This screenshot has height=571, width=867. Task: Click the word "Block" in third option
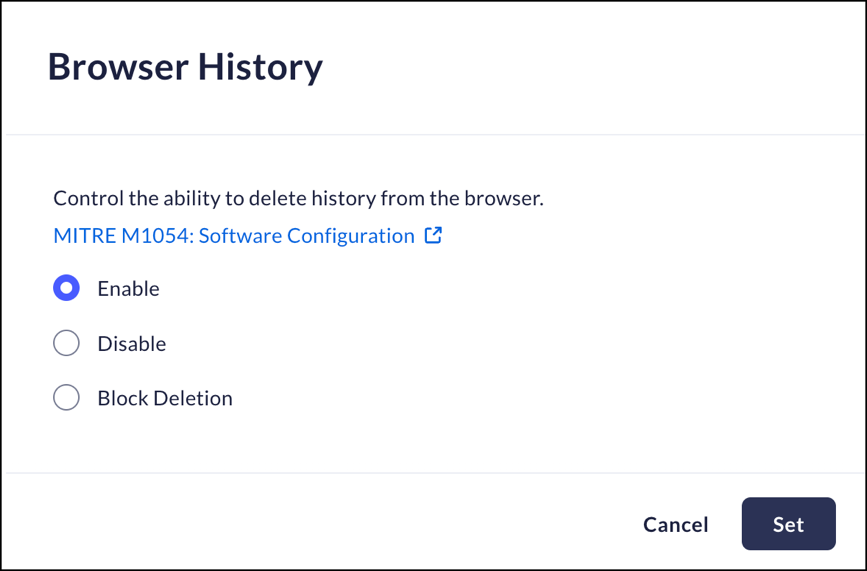119,398
